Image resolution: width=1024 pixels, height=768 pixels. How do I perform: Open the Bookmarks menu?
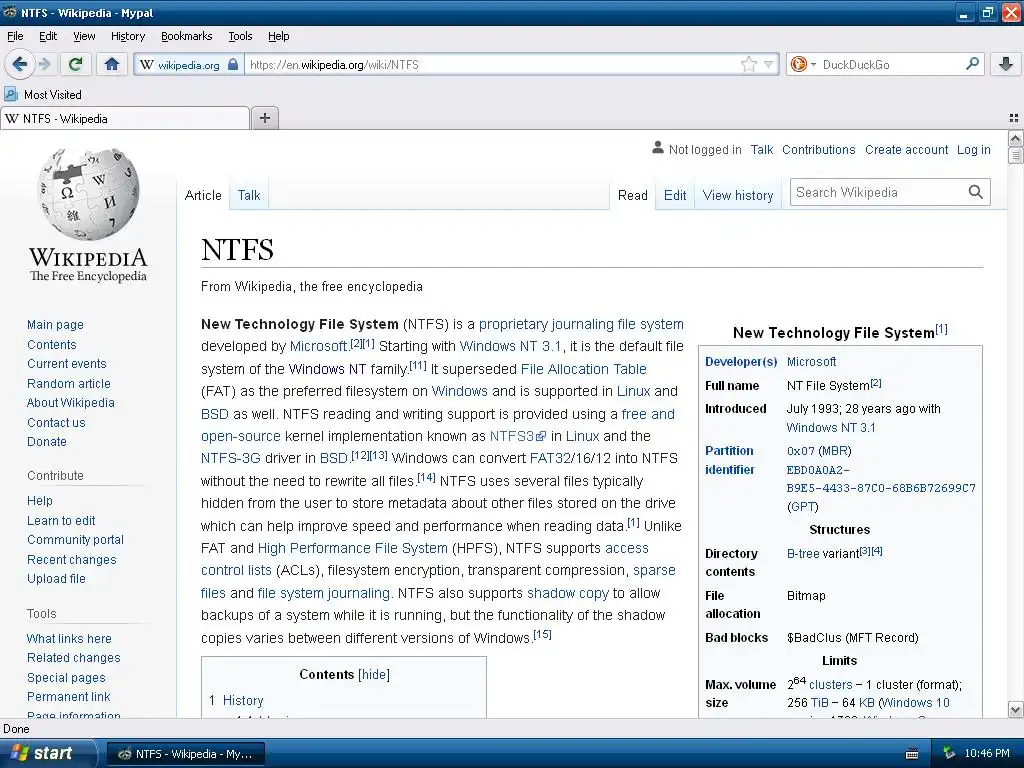click(x=187, y=36)
